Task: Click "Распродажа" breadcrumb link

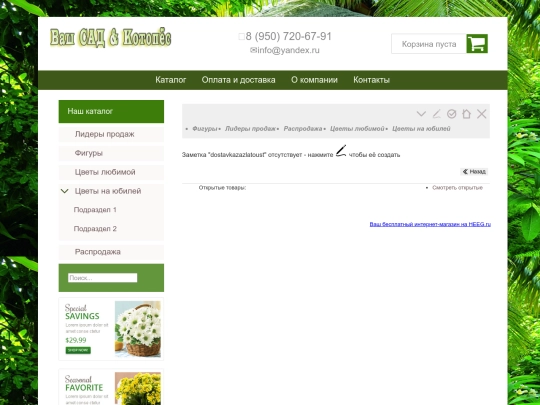Action: [303, 128]
